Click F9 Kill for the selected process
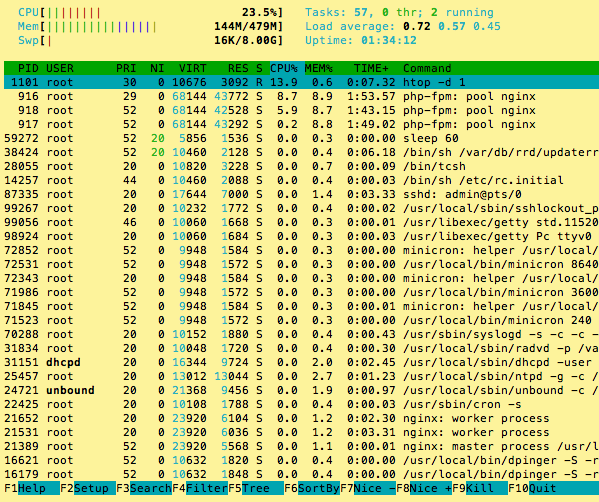 pyautogui.click(x=480, y=488)
